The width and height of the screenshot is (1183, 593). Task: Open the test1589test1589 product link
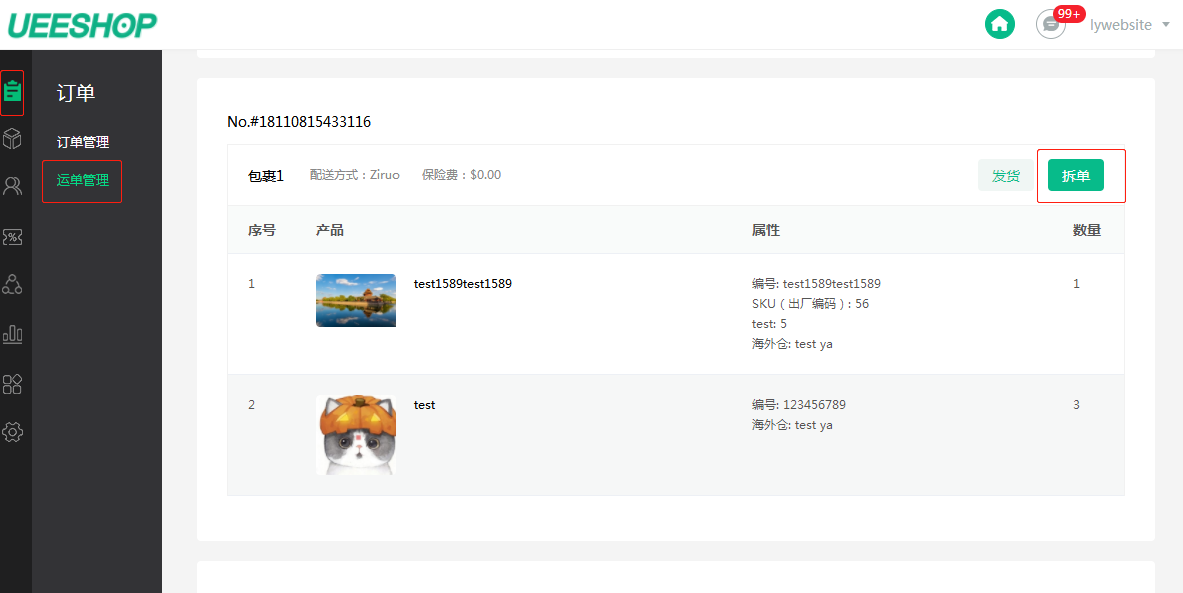coord(462,284)
